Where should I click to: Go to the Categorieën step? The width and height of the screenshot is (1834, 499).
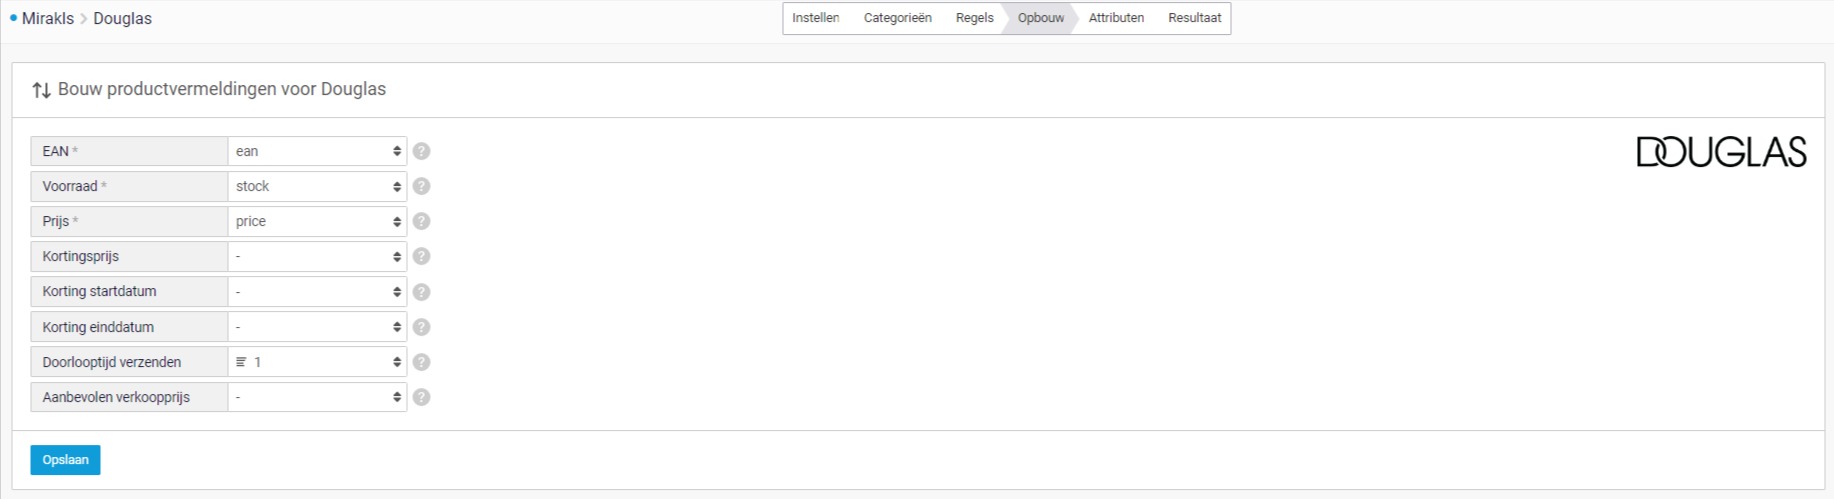[898, 18]
